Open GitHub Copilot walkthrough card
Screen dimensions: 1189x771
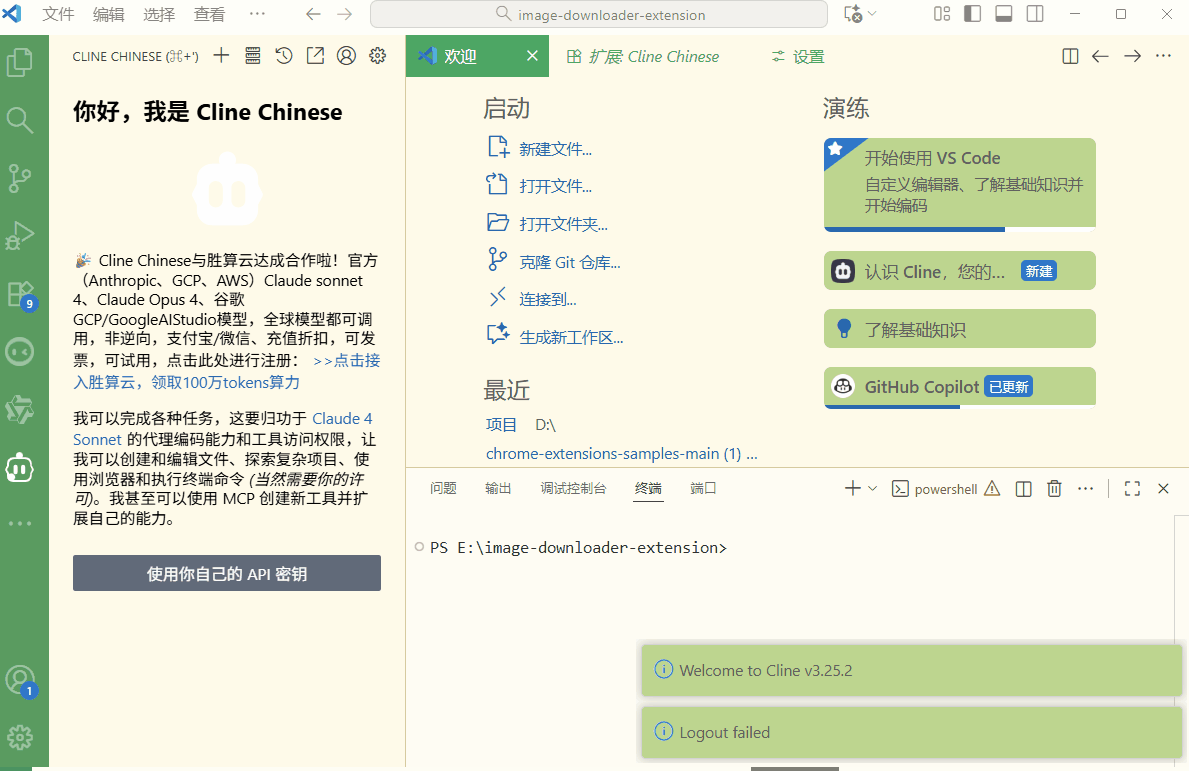coord(959,387)
